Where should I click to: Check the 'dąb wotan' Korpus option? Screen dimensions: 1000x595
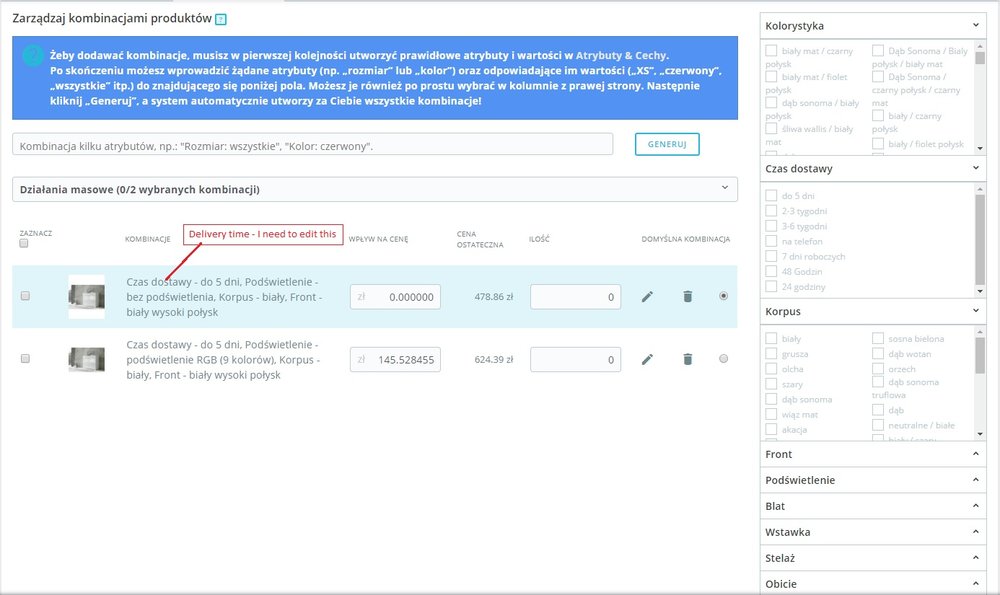pyautogui.click(x=878, y=353)
